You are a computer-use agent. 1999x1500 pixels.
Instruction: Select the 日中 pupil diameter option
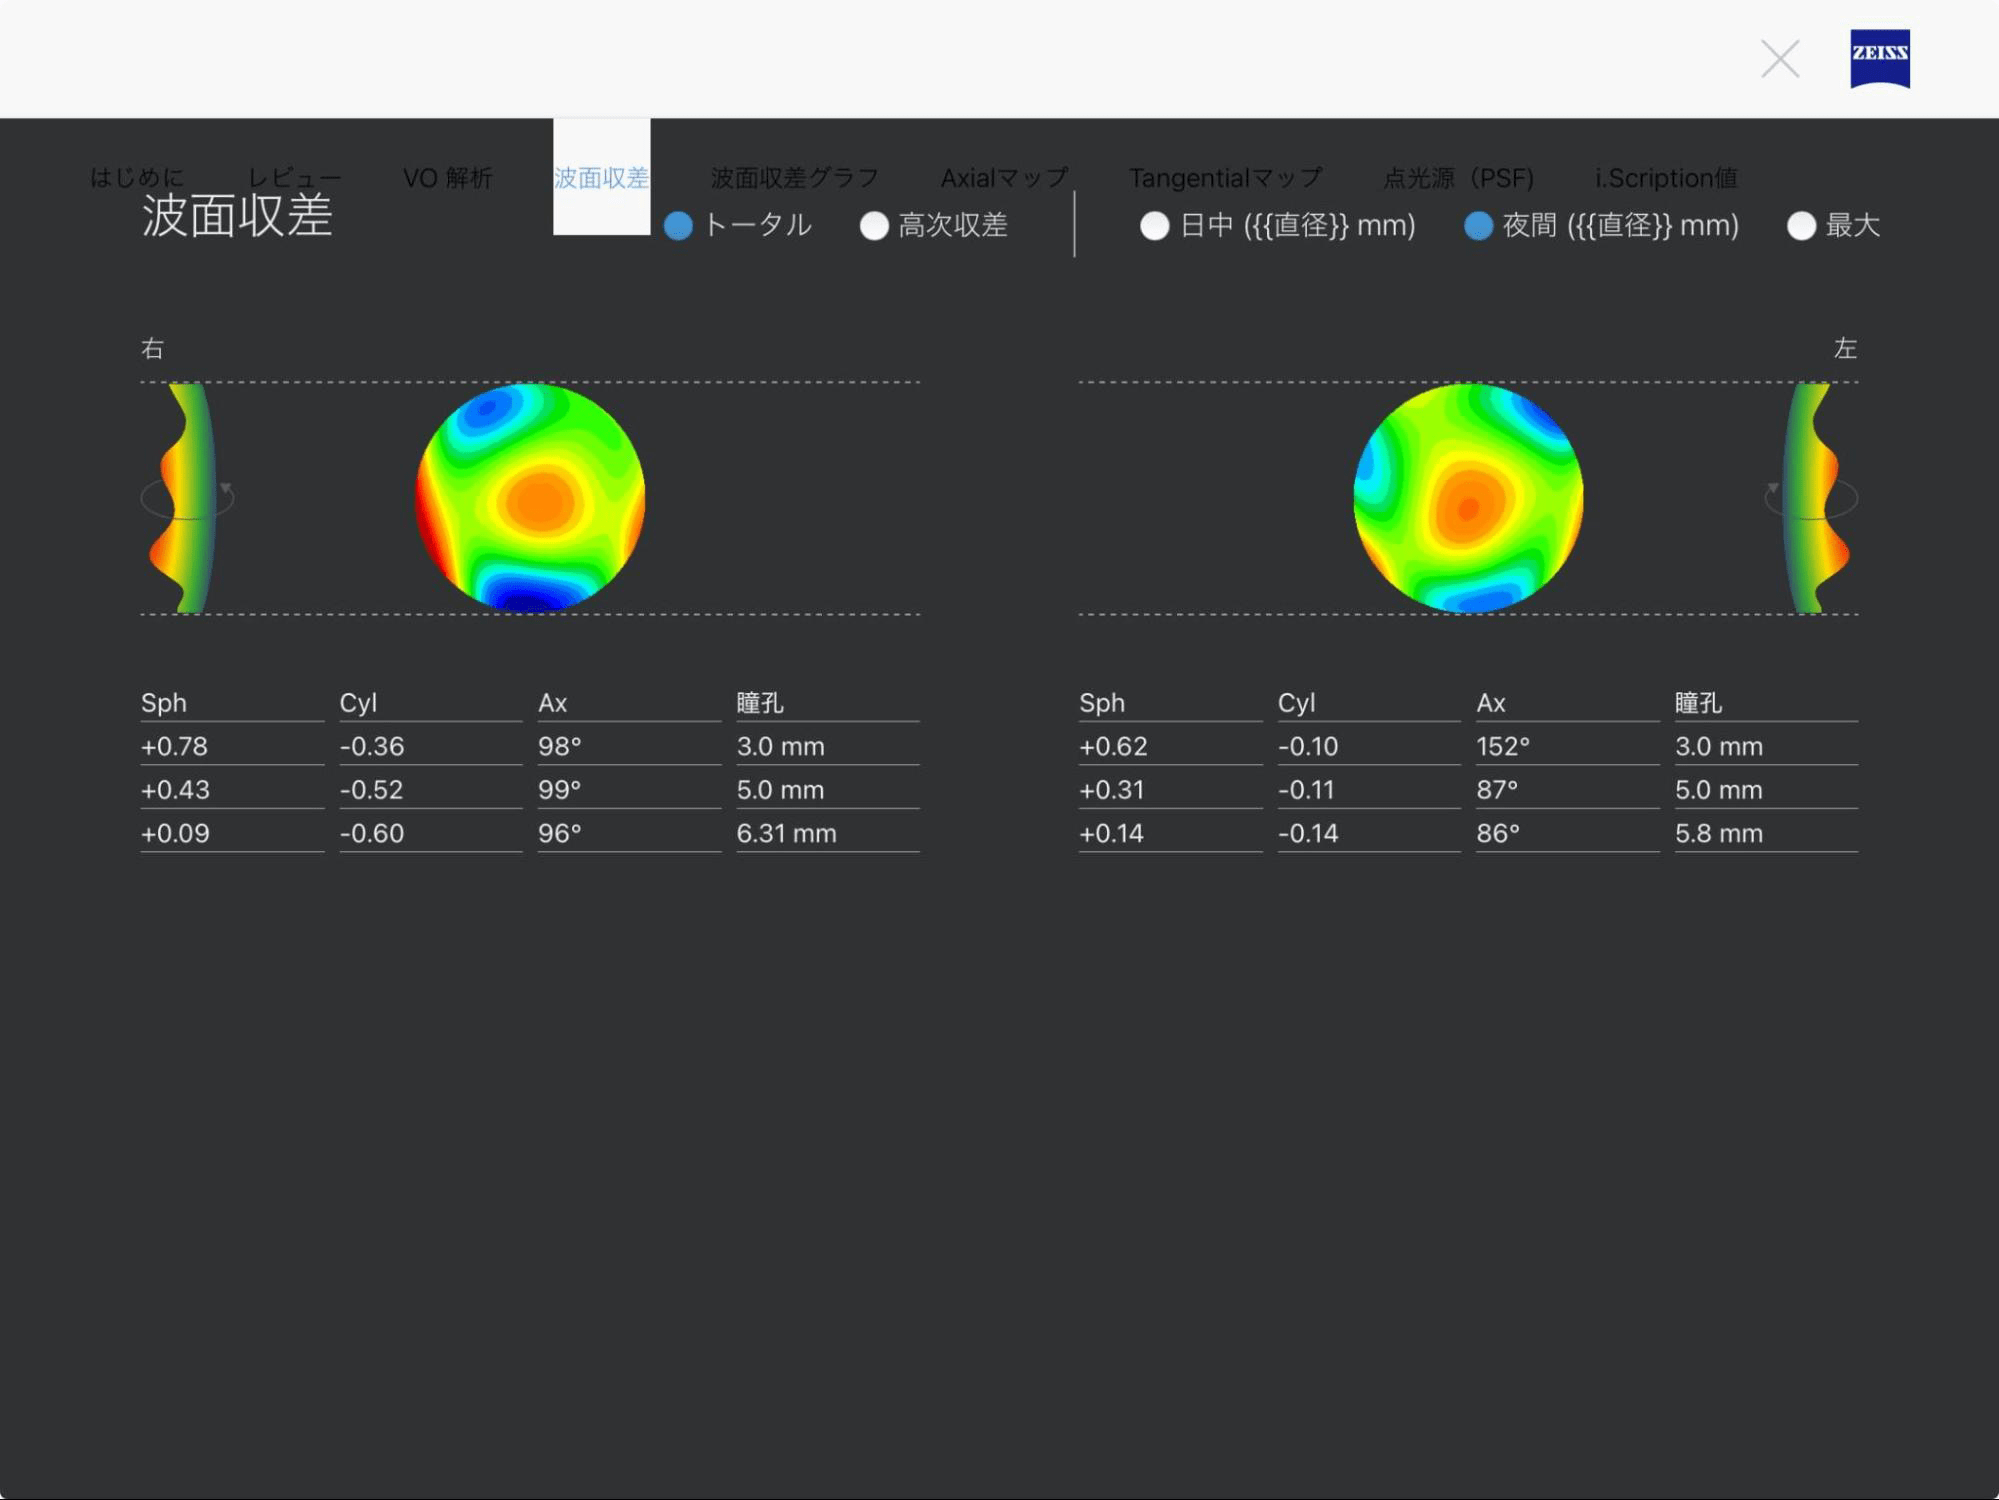coord(1155,226)
